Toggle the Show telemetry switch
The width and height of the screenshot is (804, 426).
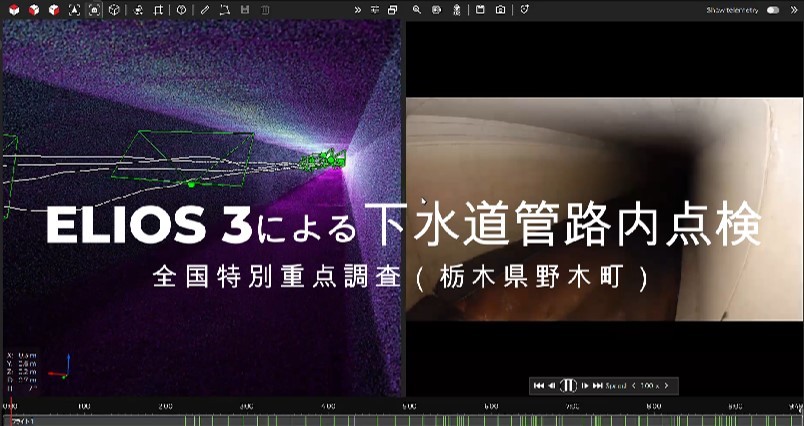tap(773, 10)
